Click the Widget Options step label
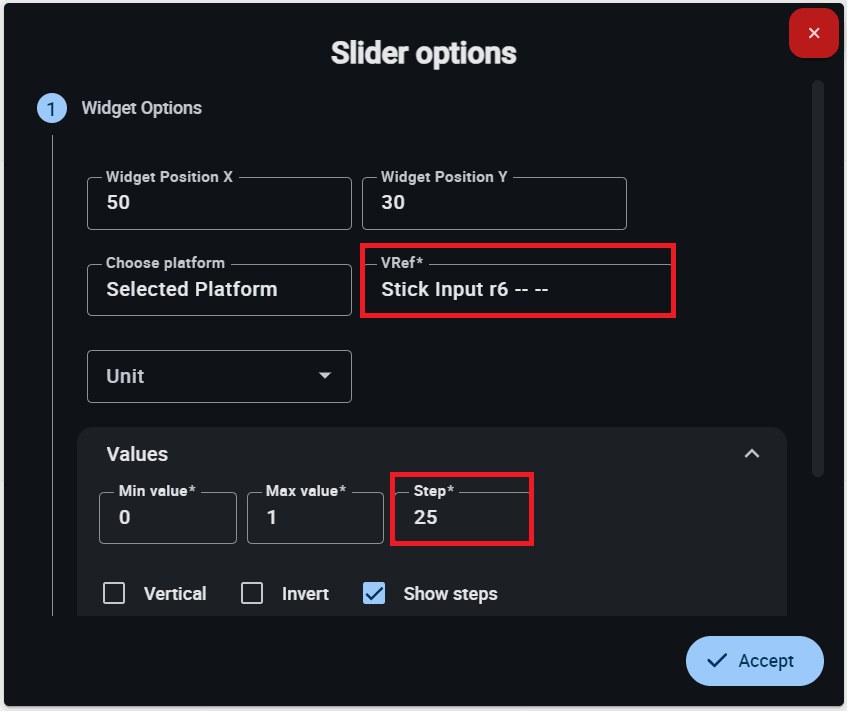847x711 pixels. click(x=141, y=108)
